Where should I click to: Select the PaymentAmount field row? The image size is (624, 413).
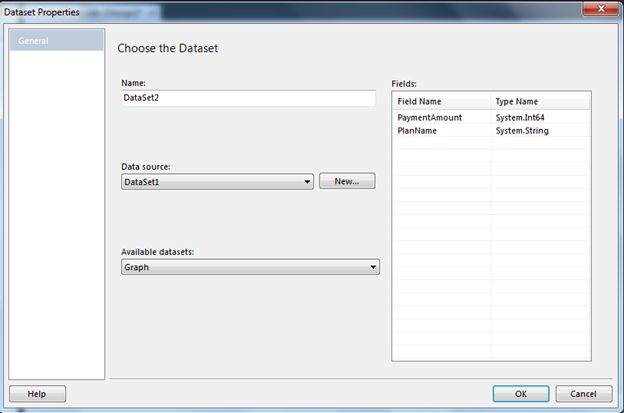(443, 117)
